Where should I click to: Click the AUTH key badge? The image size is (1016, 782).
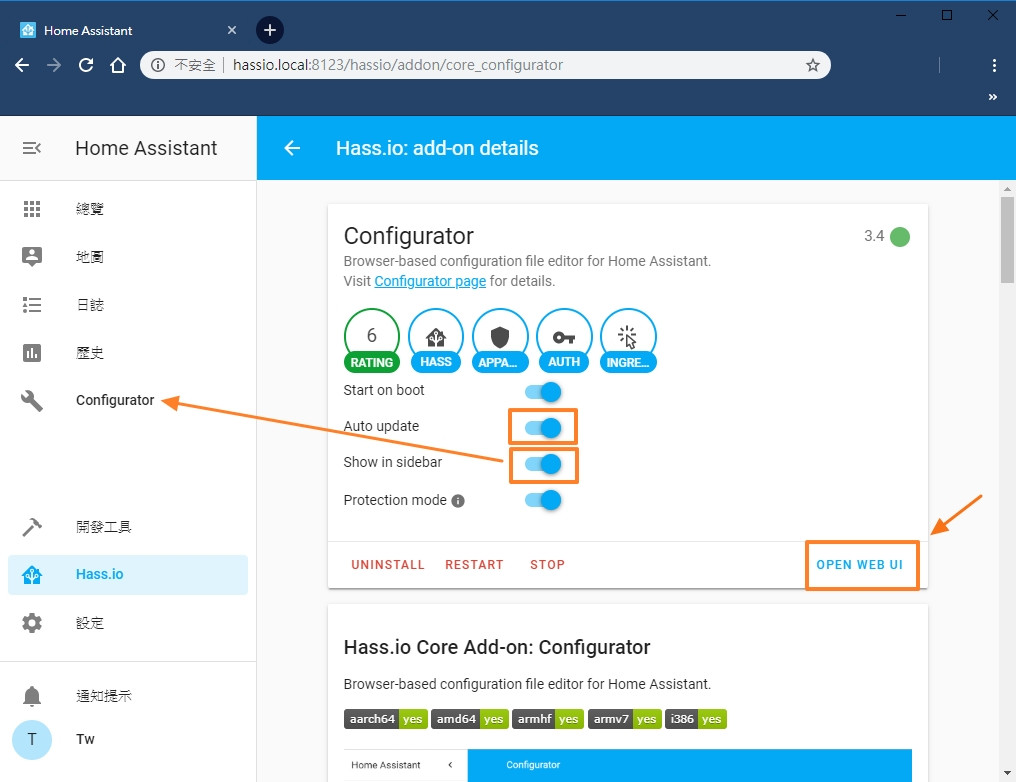[x=564, y=341]
